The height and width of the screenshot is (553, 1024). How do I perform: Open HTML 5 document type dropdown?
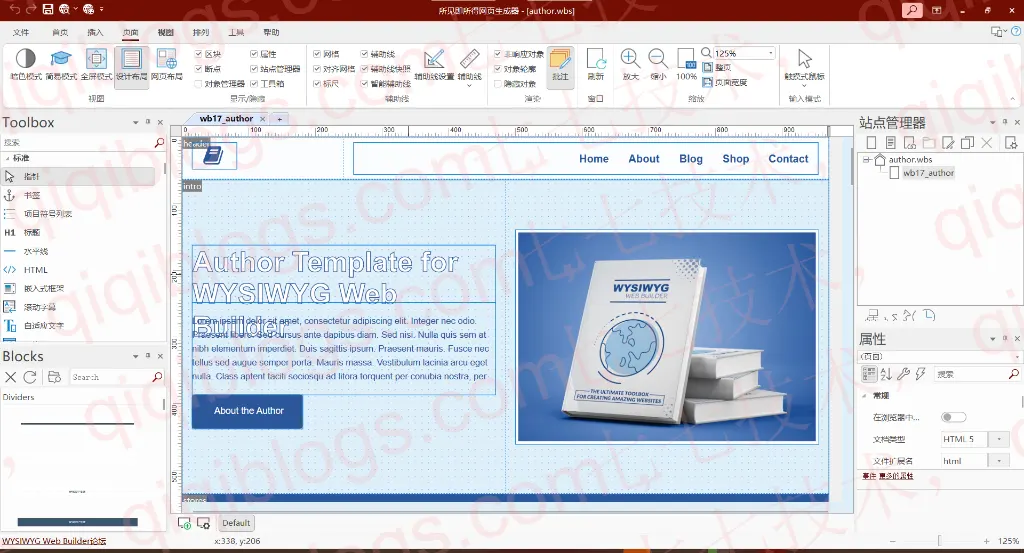tap(999, 439)
